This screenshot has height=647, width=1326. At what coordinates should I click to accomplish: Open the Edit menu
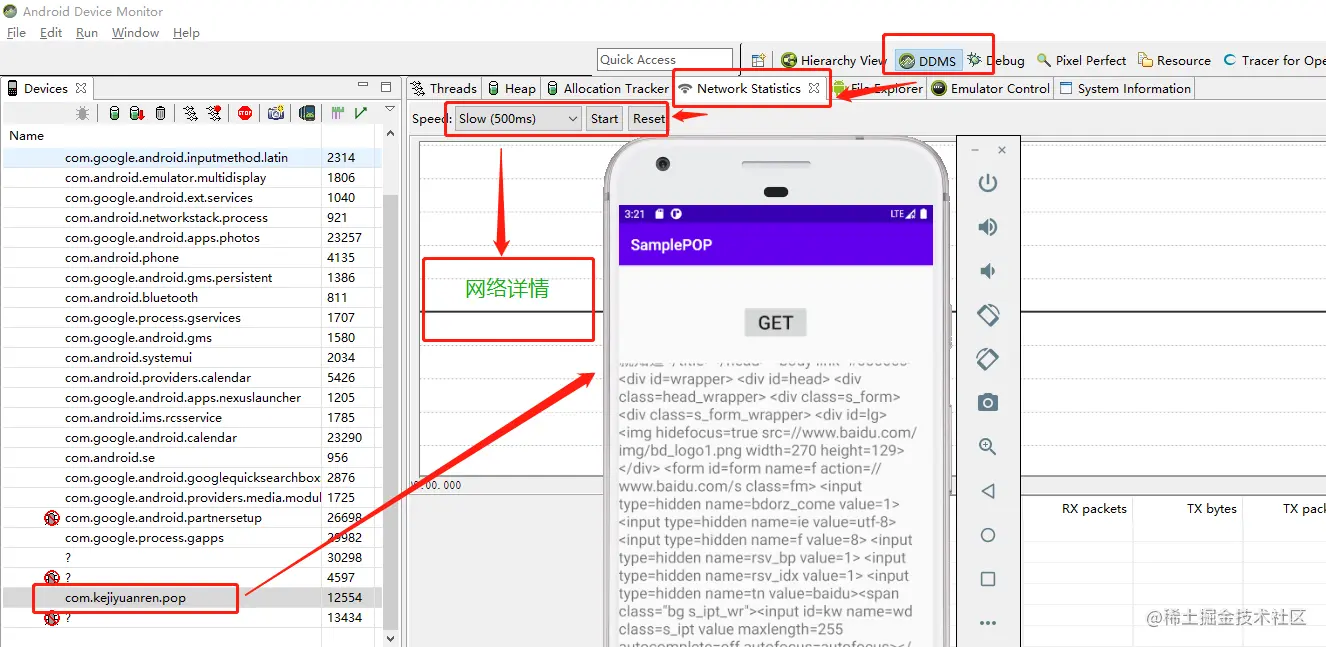click(x=51, y=32)
